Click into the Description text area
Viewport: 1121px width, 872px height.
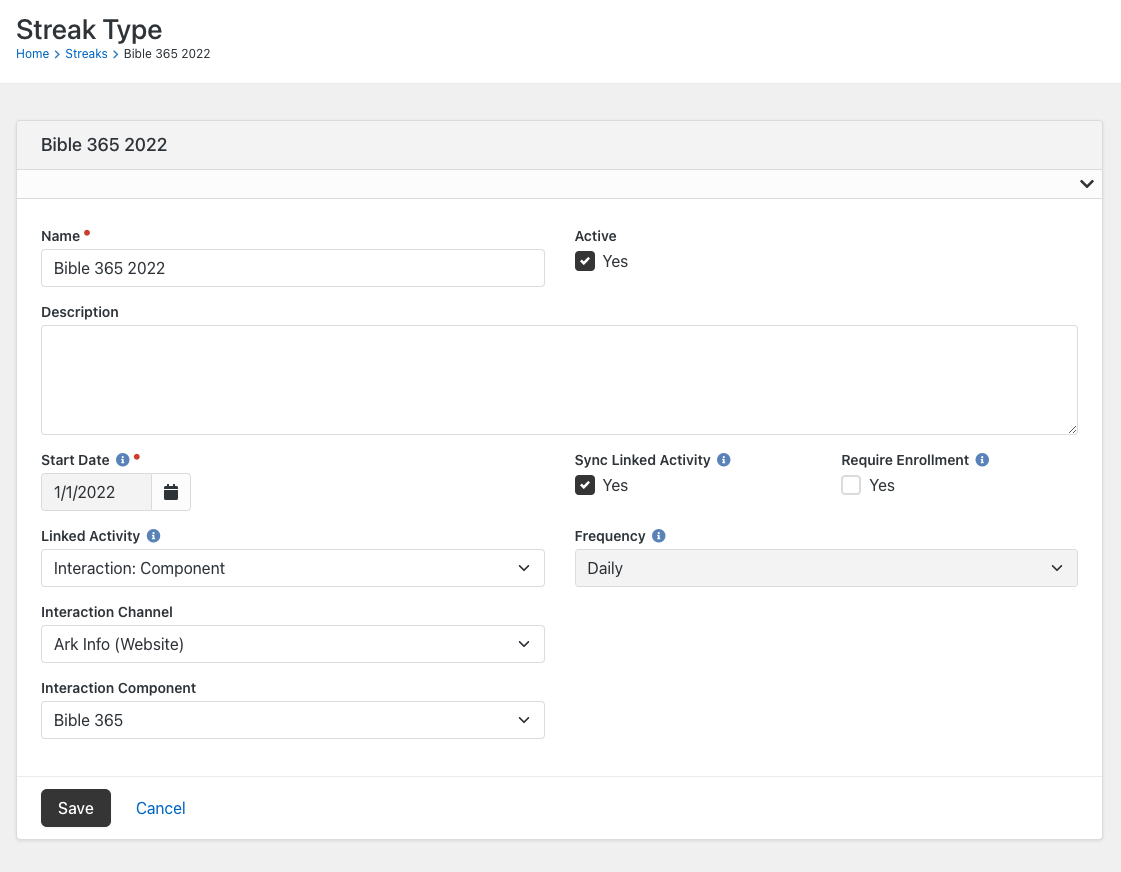(559, 380)
